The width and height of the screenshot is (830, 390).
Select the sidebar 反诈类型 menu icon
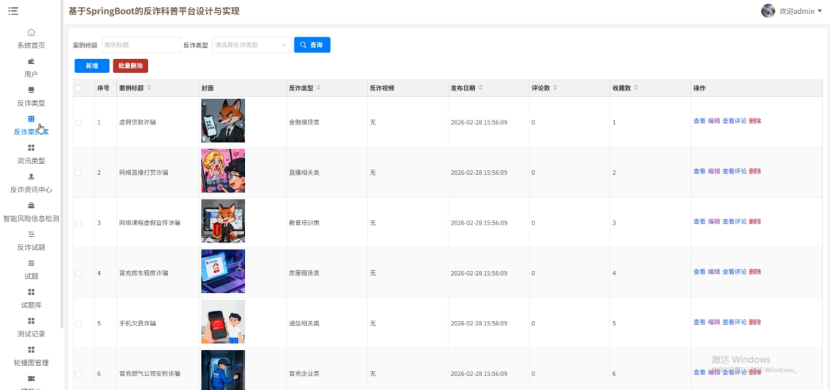tap(31, 90)
